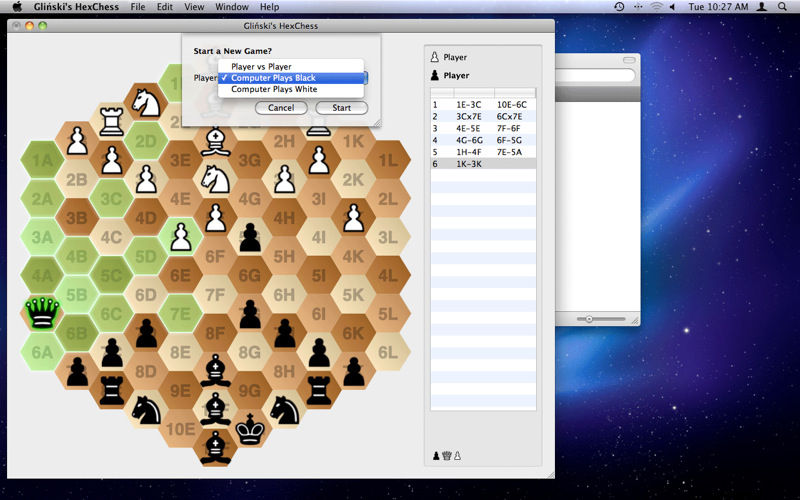Open the Apple menu
This screenshot has height=500, width=800.
click(x=17, y=7)
